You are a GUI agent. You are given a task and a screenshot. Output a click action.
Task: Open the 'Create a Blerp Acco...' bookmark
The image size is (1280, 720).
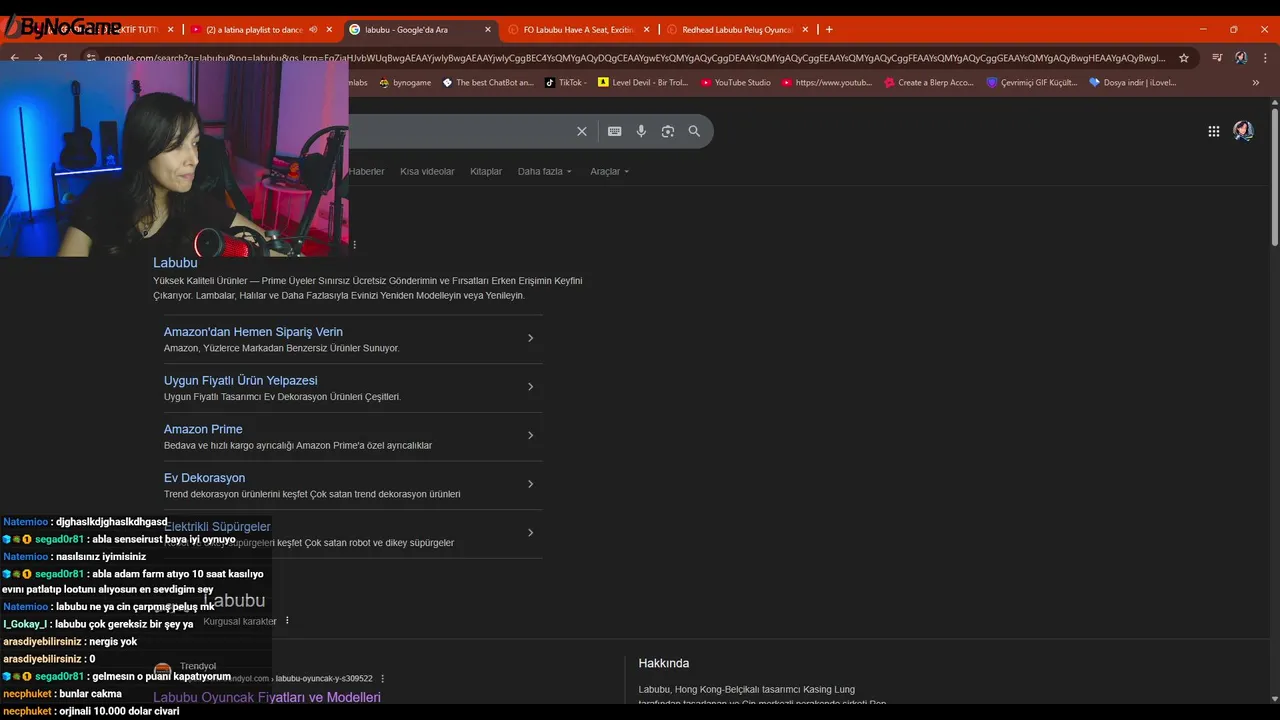click(929, 83)
